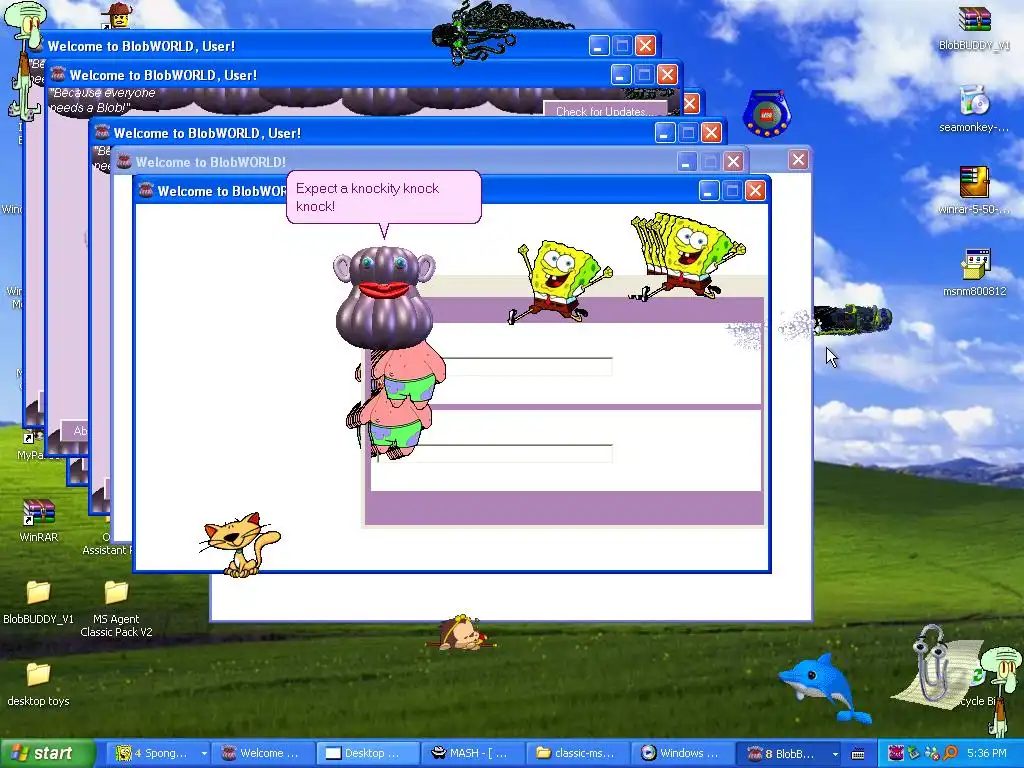Close the inactive 'Welcome to BlobWORLD!' window
This screenshot has width=1024, height=768.
733,161
